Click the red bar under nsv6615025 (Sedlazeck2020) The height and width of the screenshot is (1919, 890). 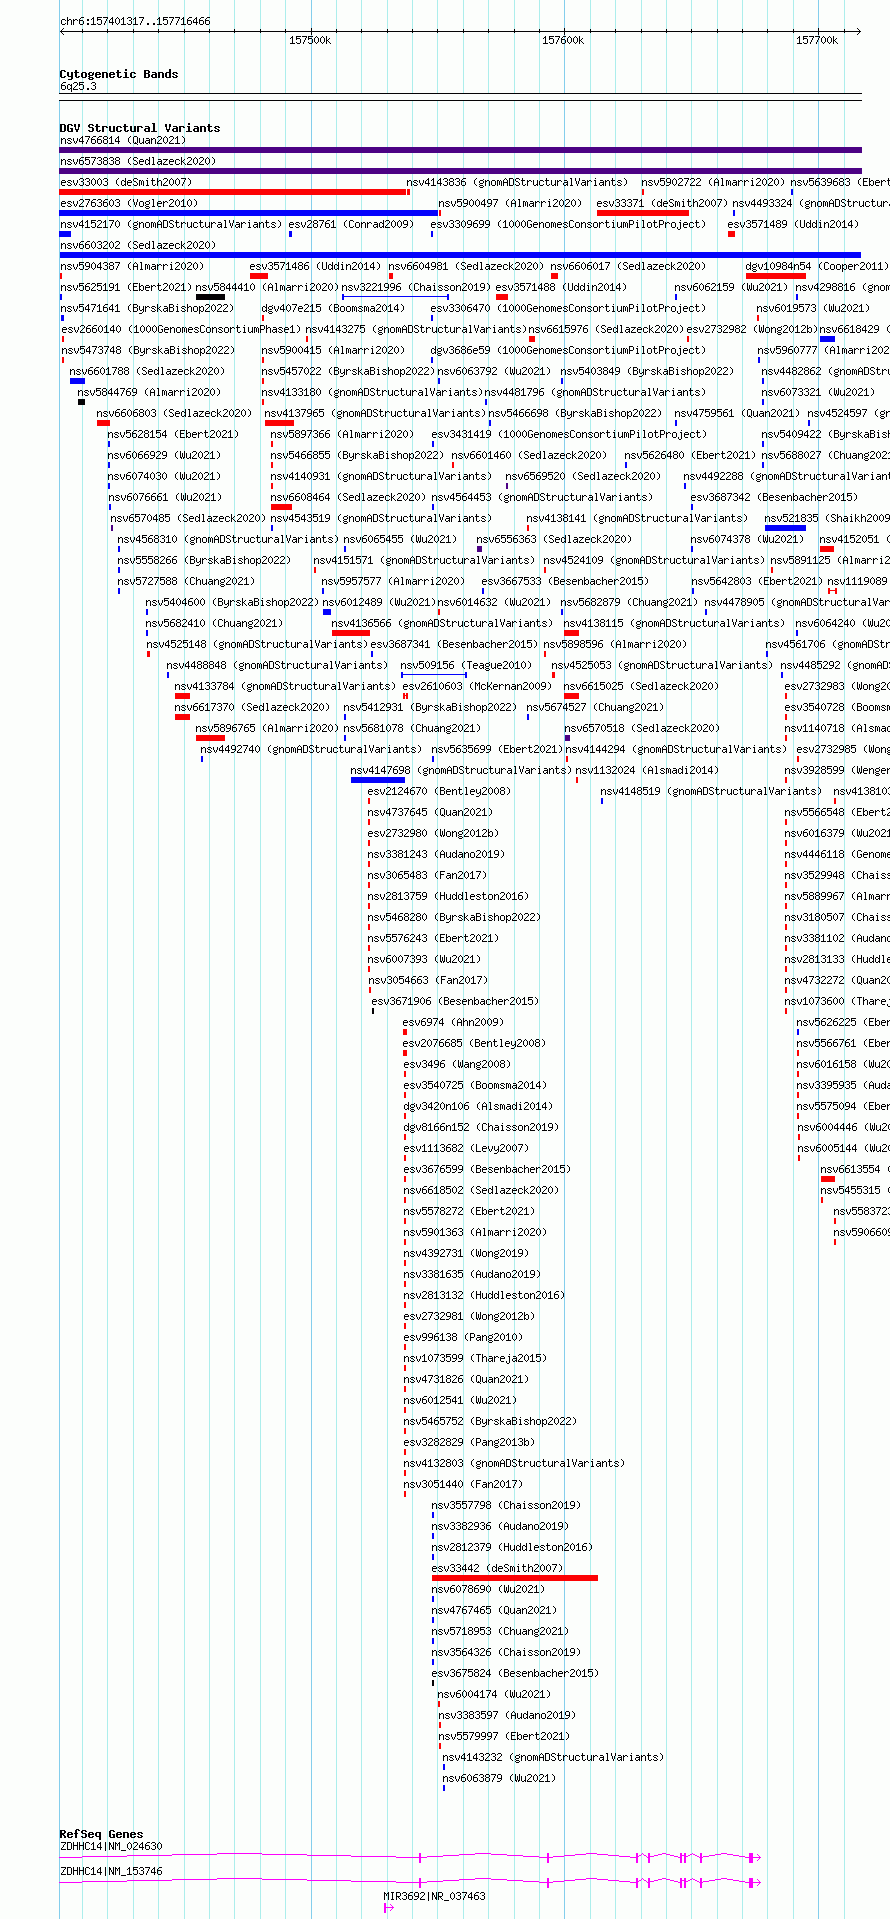tap(571, 696)
